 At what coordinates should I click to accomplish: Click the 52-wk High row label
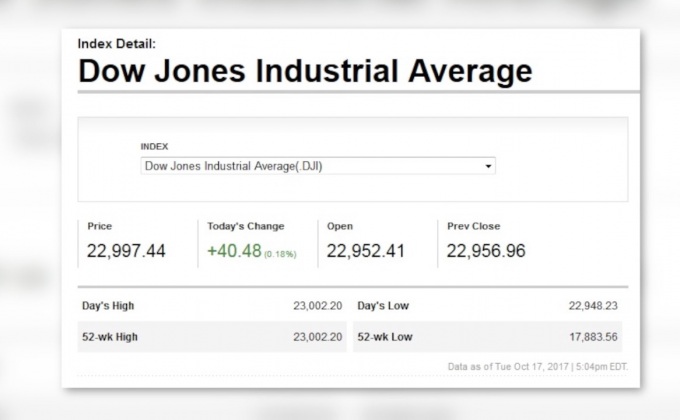point(110,337)
